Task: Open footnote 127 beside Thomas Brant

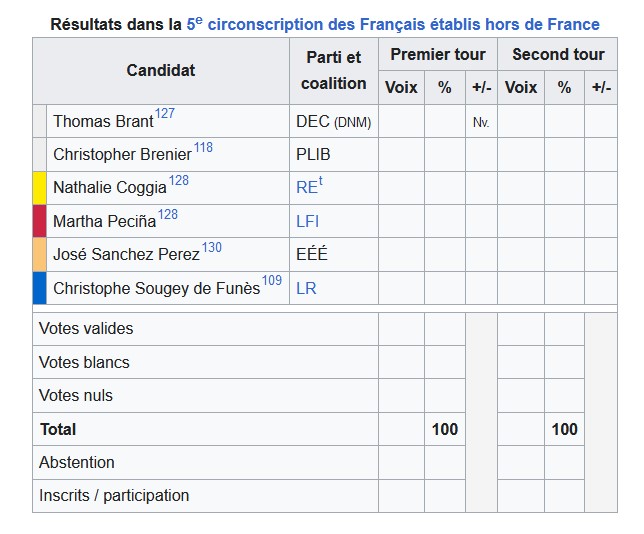Action: 165,113
